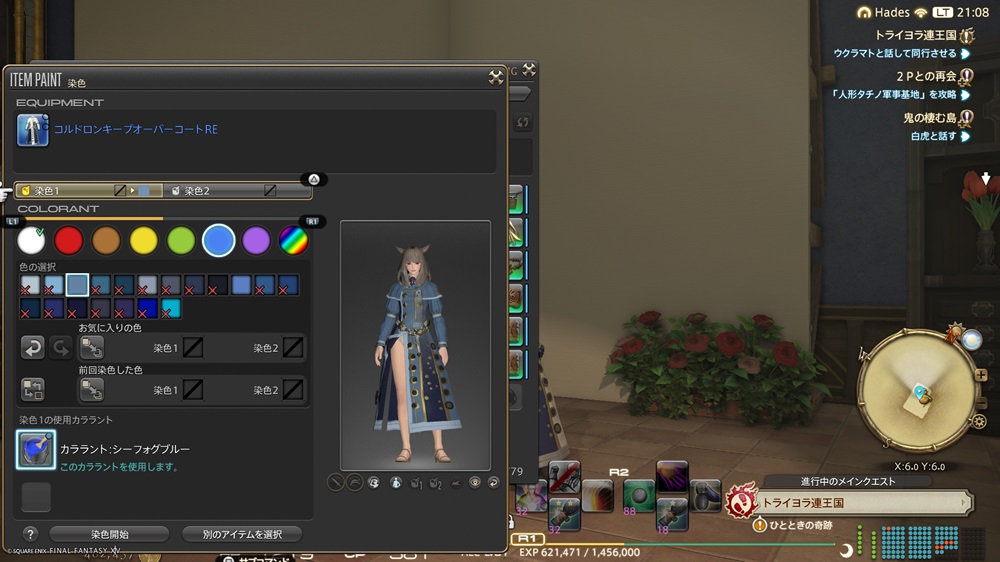Use the white-orange swirl hotbar action
1000x562 pixels.
pyautogui.click(x=598, y=497)
